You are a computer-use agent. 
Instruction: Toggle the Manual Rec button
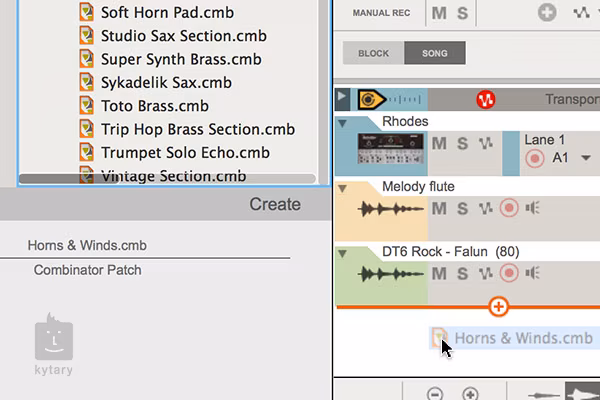[381, 13]
